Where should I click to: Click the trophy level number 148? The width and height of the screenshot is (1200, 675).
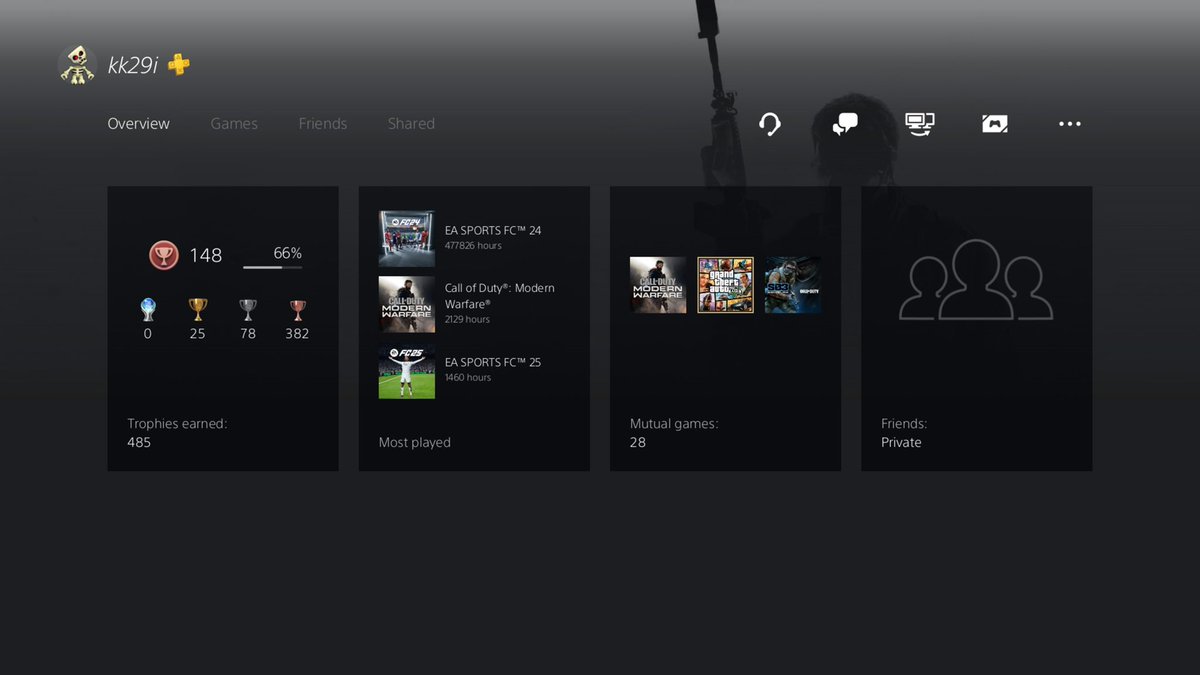point(206,256)
